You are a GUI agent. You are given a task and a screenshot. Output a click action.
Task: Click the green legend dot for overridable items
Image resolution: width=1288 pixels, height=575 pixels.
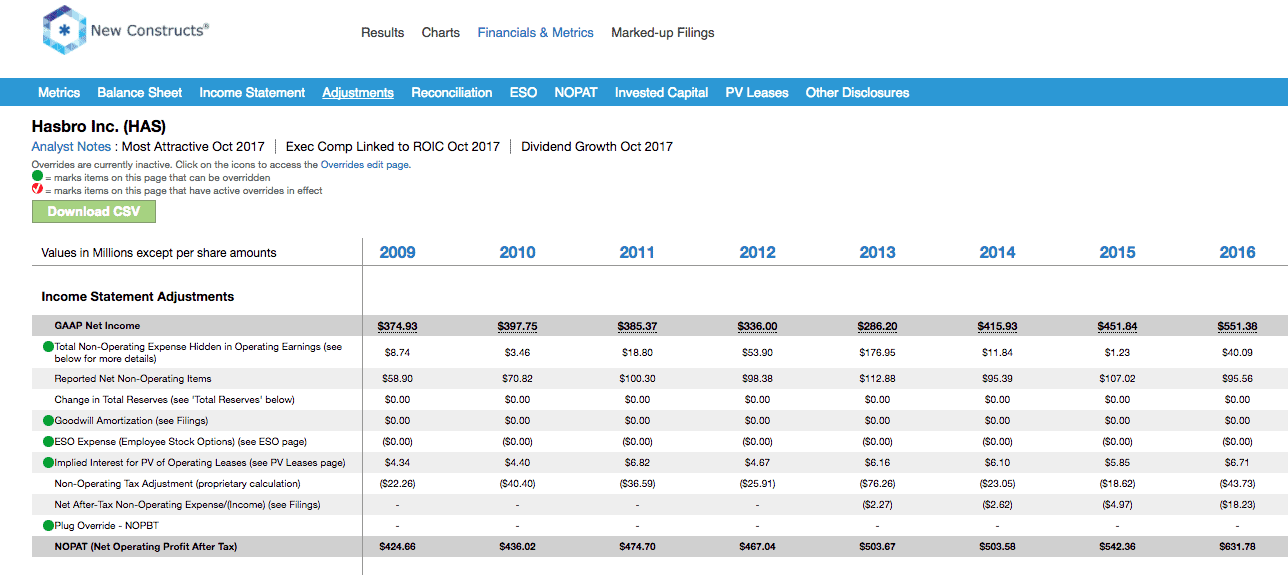tap(37, 177)
